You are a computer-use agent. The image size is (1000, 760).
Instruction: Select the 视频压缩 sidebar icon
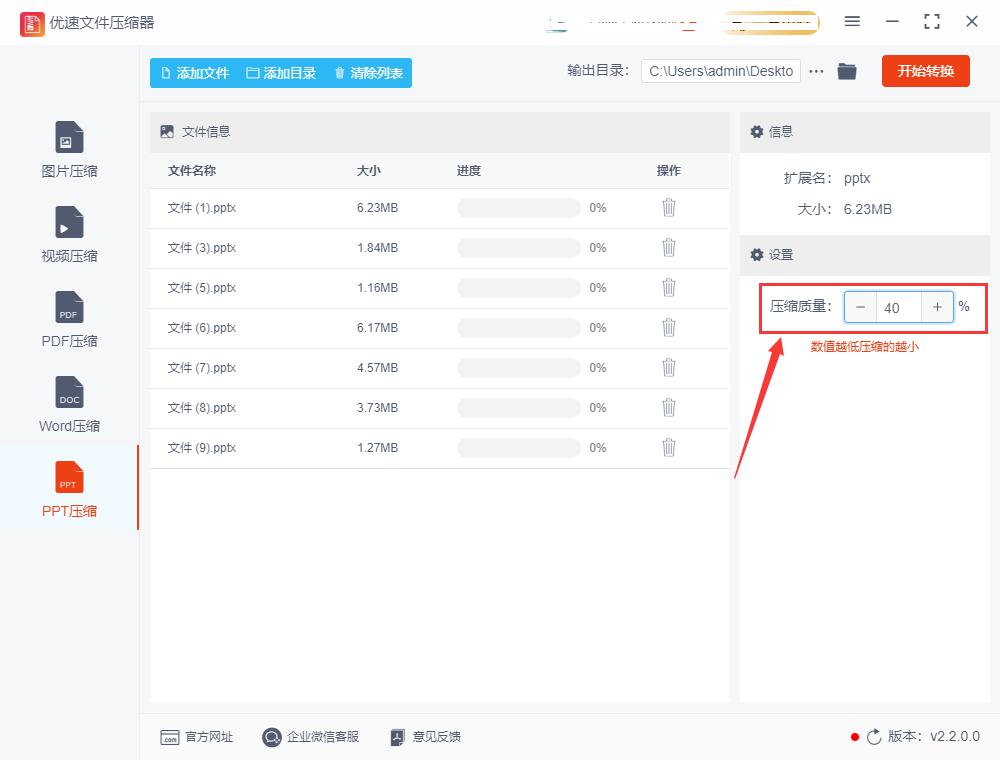pos(68,233)
